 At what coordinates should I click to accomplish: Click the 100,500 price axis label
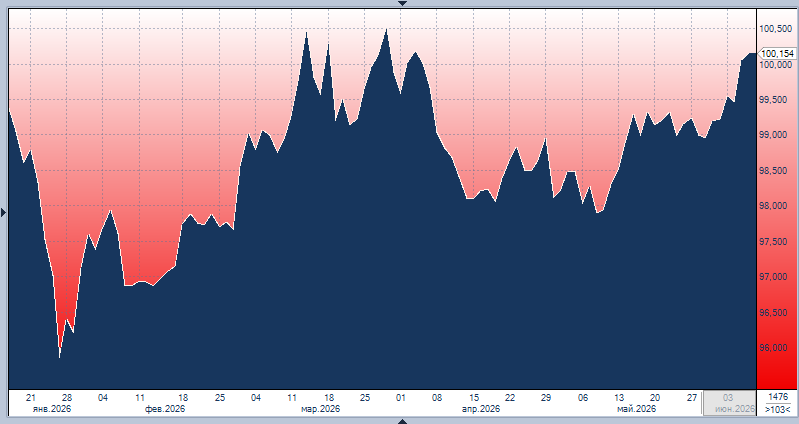click(x=776, y=29)
